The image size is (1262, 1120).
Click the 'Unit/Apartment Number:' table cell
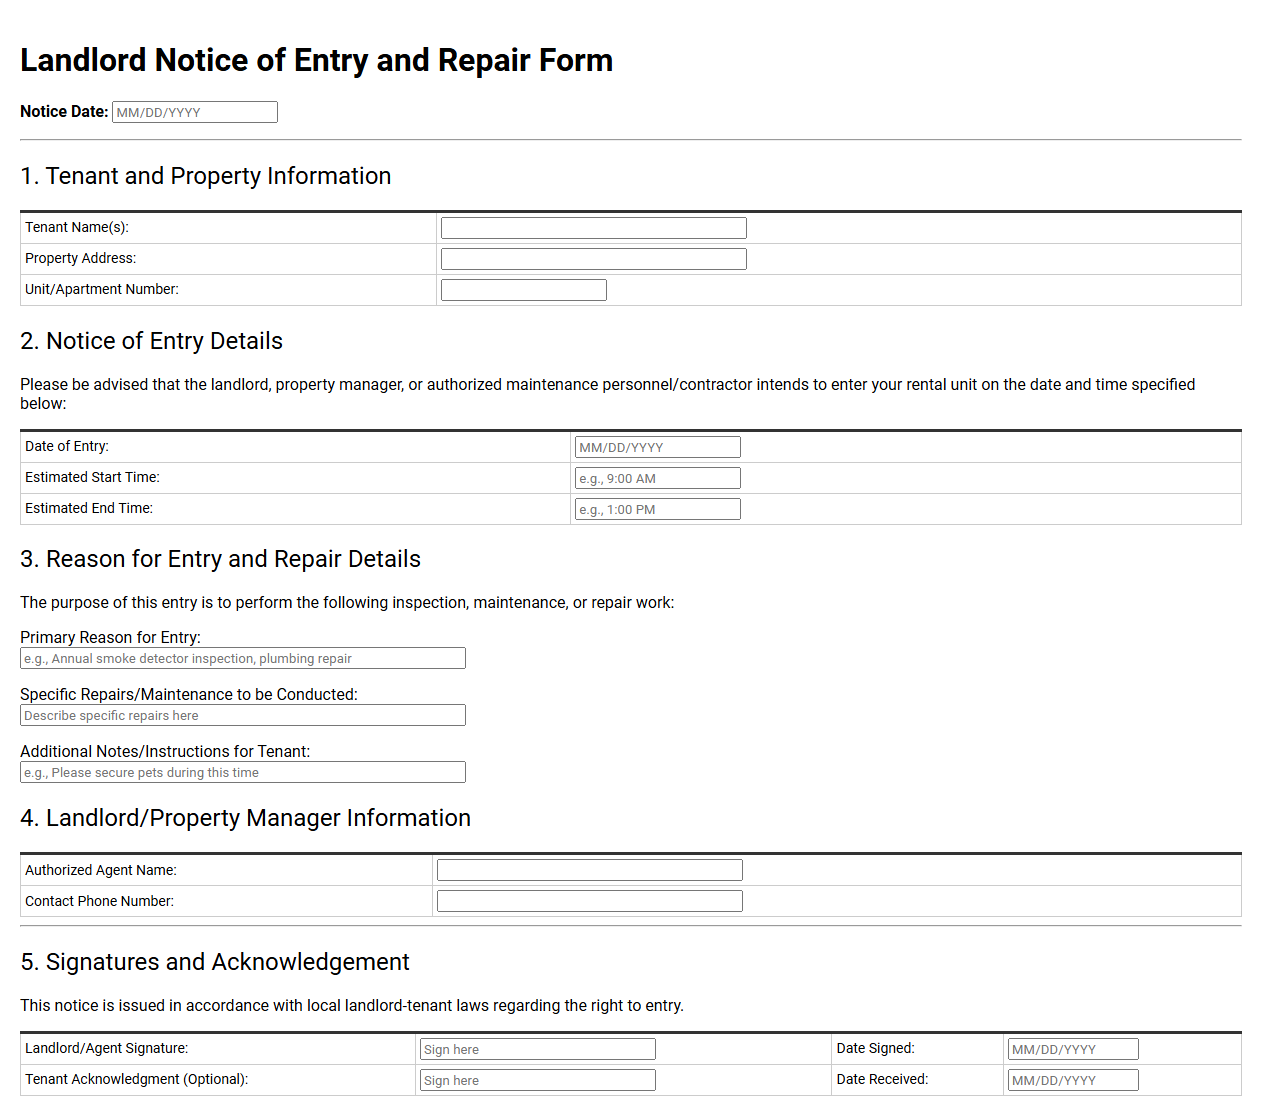tap(228, 290)
